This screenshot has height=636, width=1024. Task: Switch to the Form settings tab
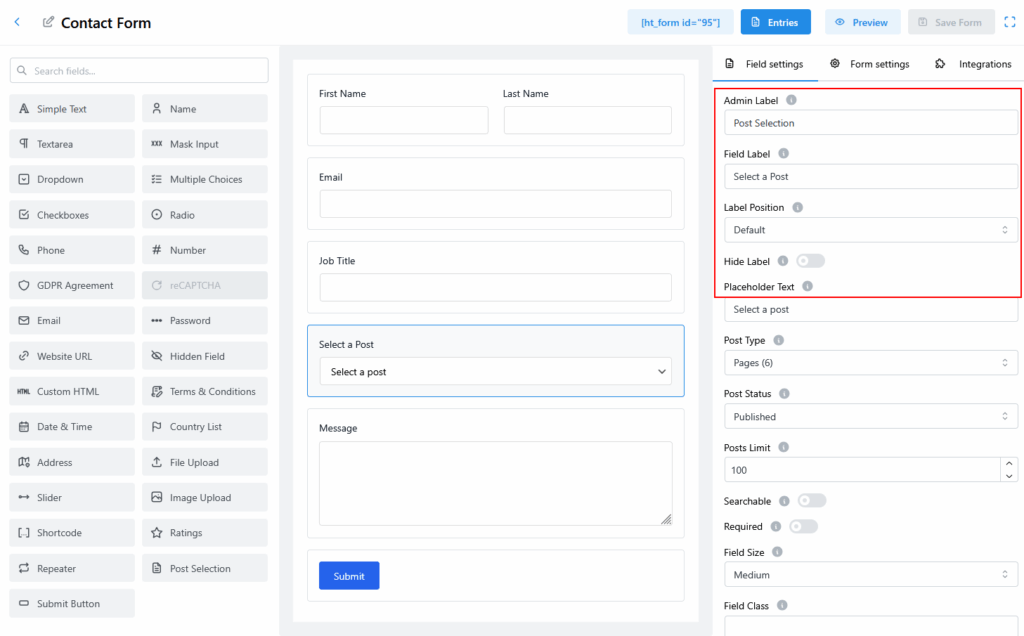pos(869,64)
